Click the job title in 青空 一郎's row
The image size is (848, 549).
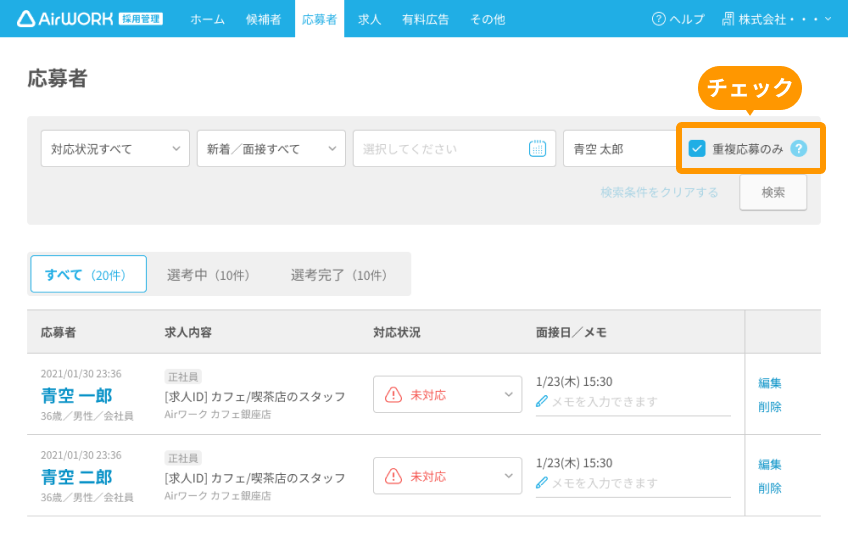(x=255, y=396)
